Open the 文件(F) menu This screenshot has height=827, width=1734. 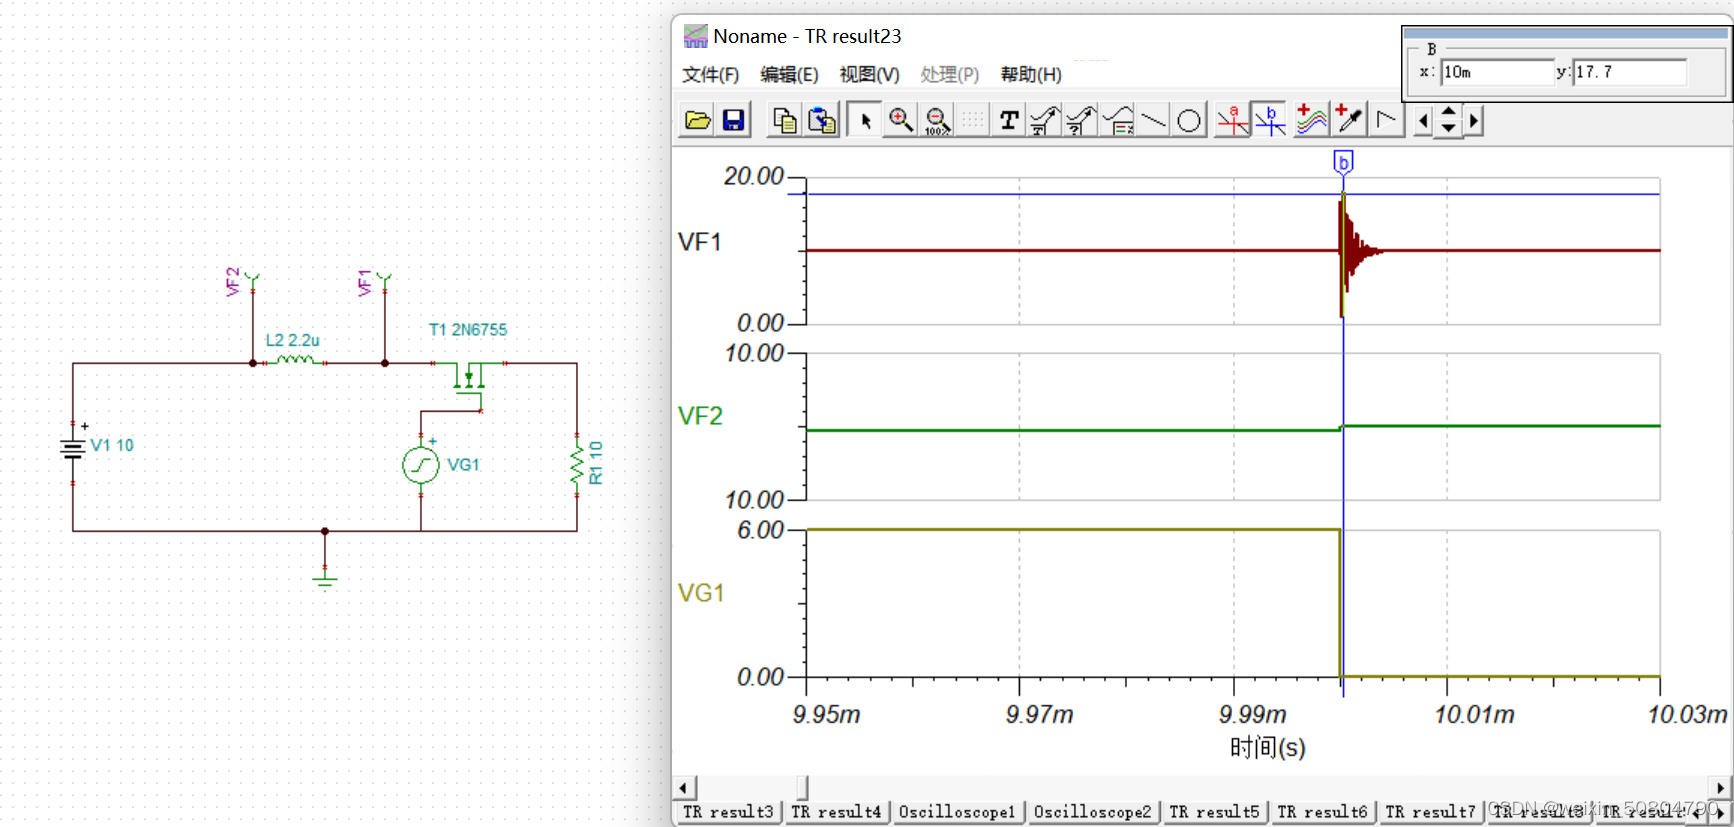tap(710, 75)
